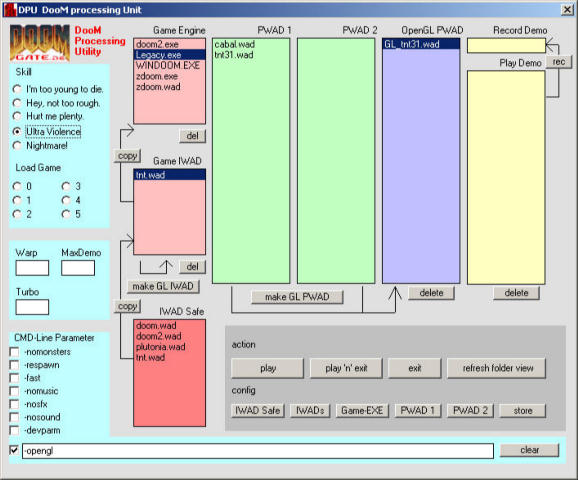The image size is (578, 480).
Task: Click play 'n' exit button
Action: pyautogui.click(x=346, y=368)
